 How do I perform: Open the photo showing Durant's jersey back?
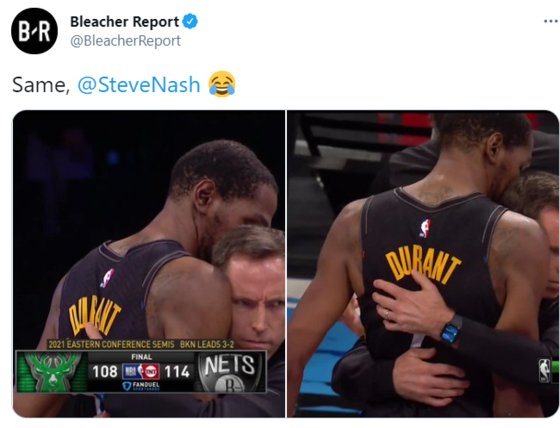(423, 263)
